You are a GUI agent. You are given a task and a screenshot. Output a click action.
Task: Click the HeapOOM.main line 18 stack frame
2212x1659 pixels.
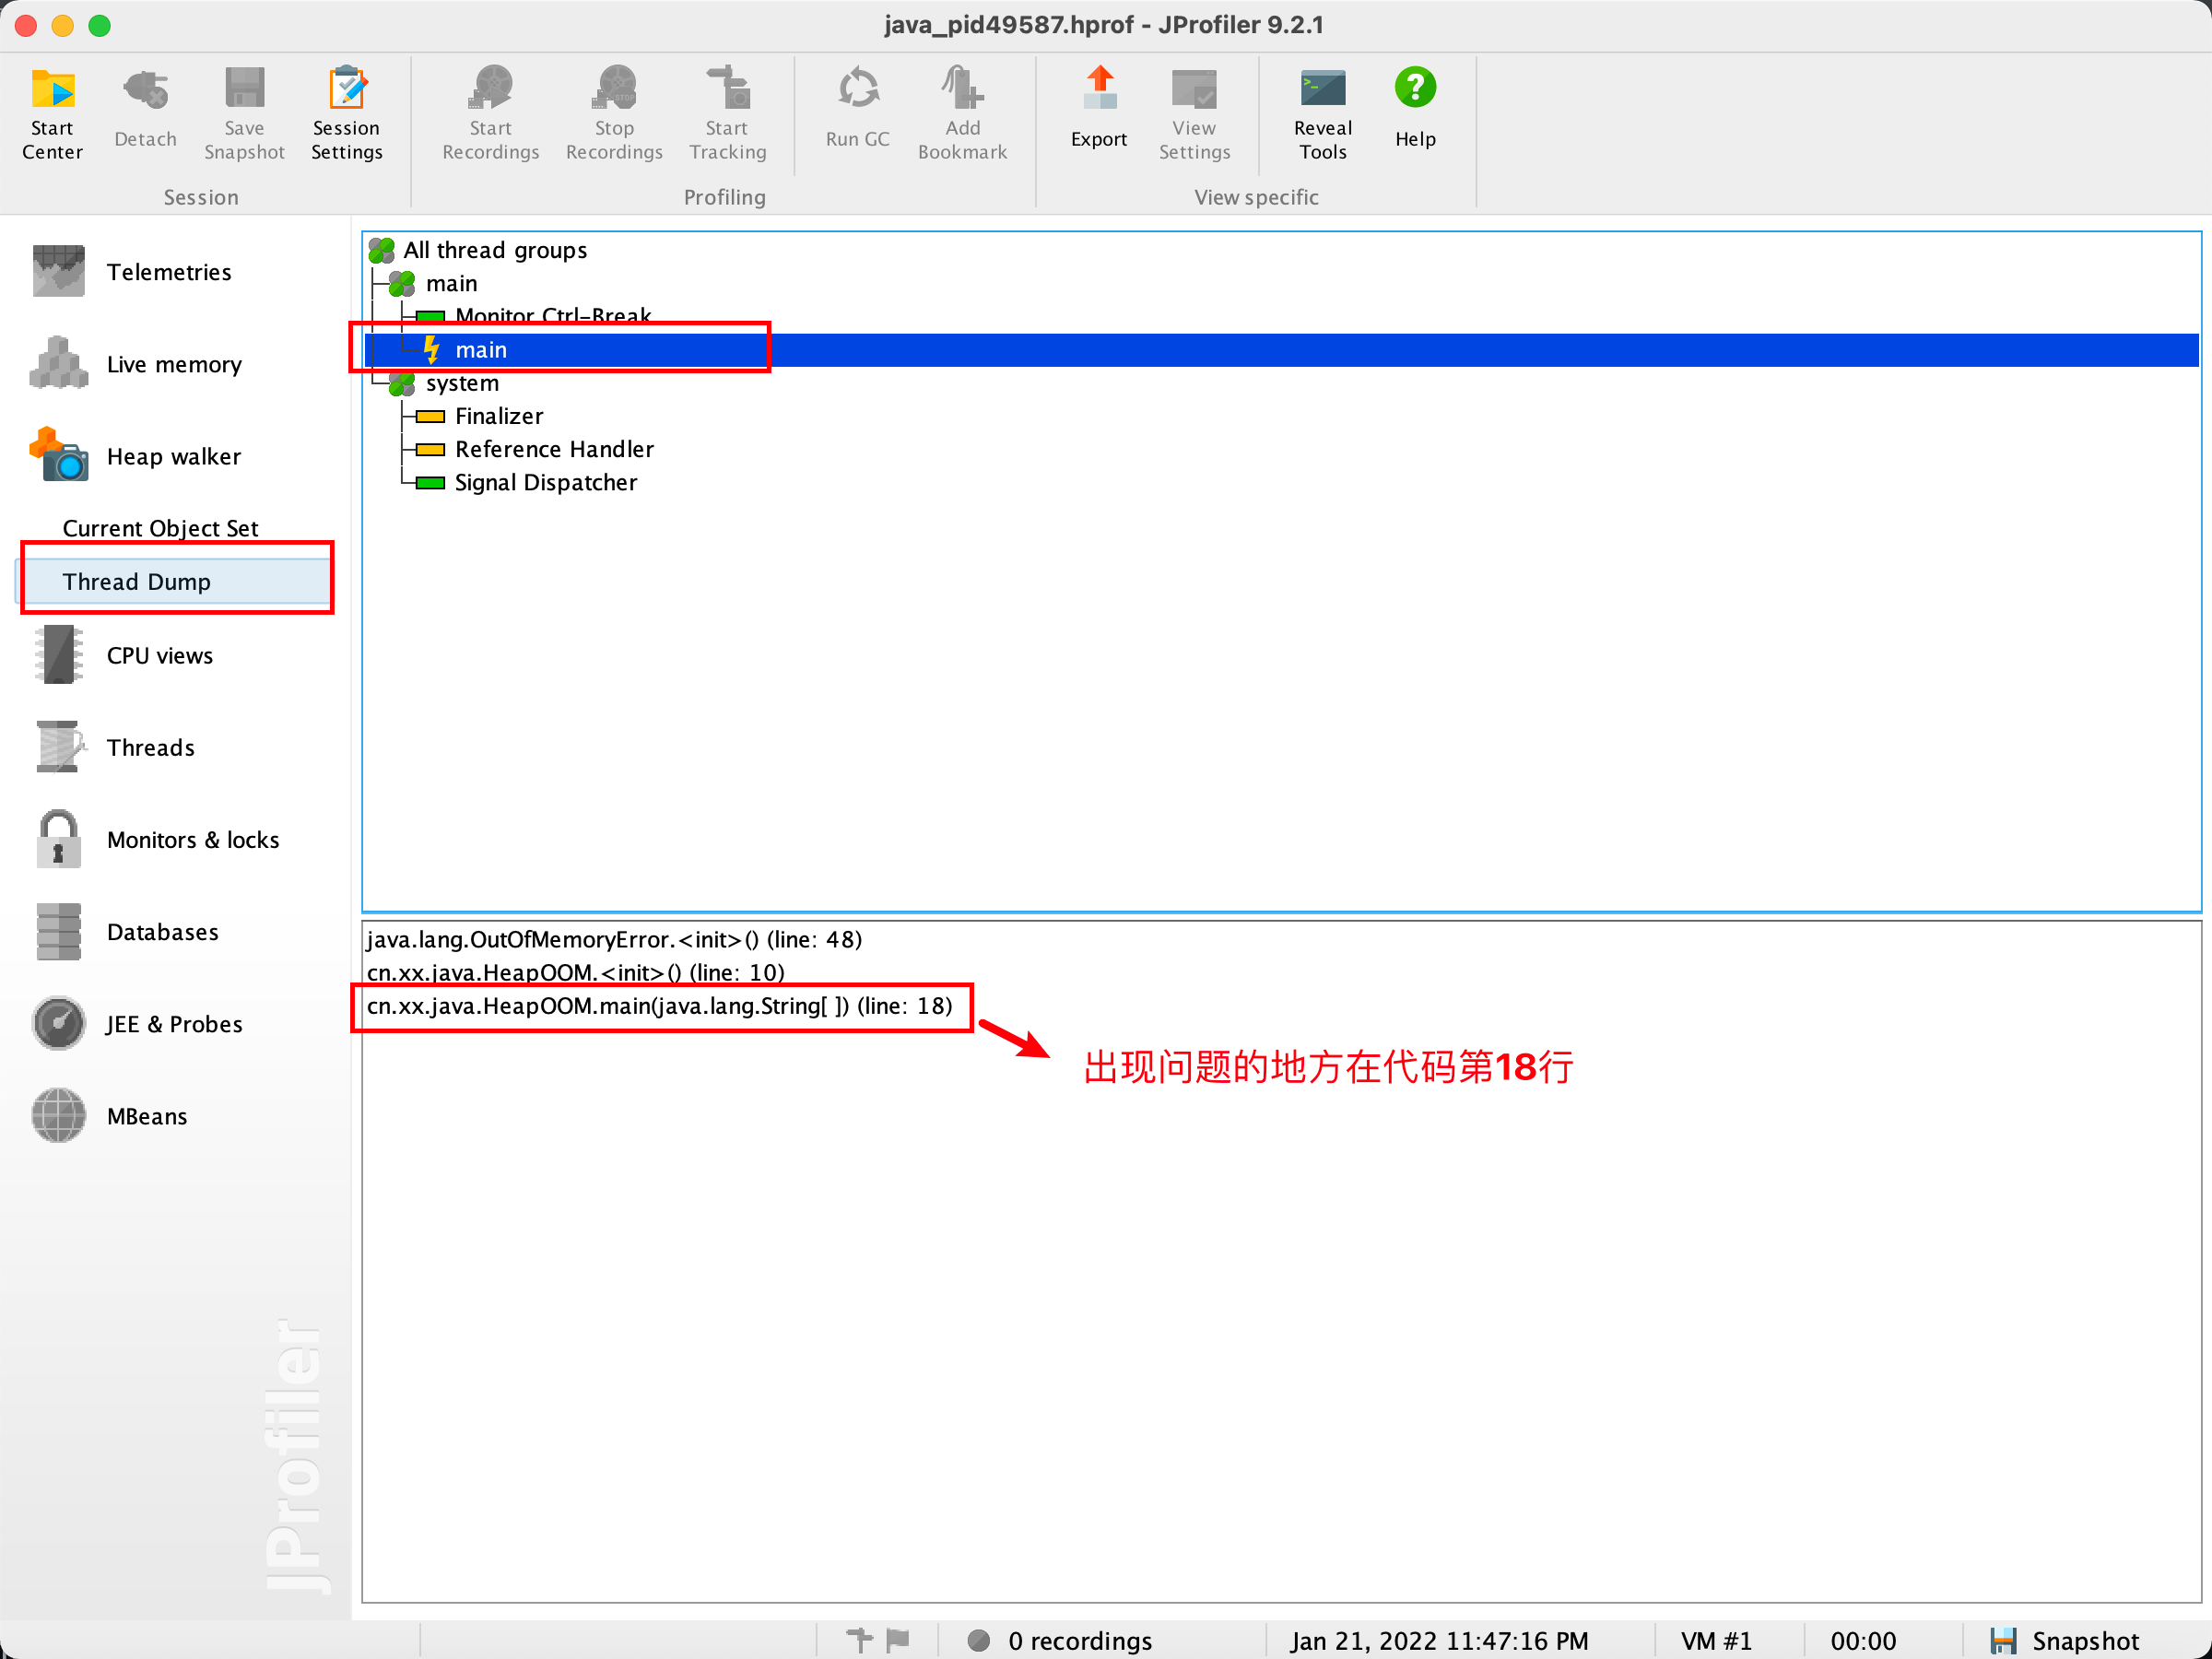pyautogui.click(x=659, y=1006)
